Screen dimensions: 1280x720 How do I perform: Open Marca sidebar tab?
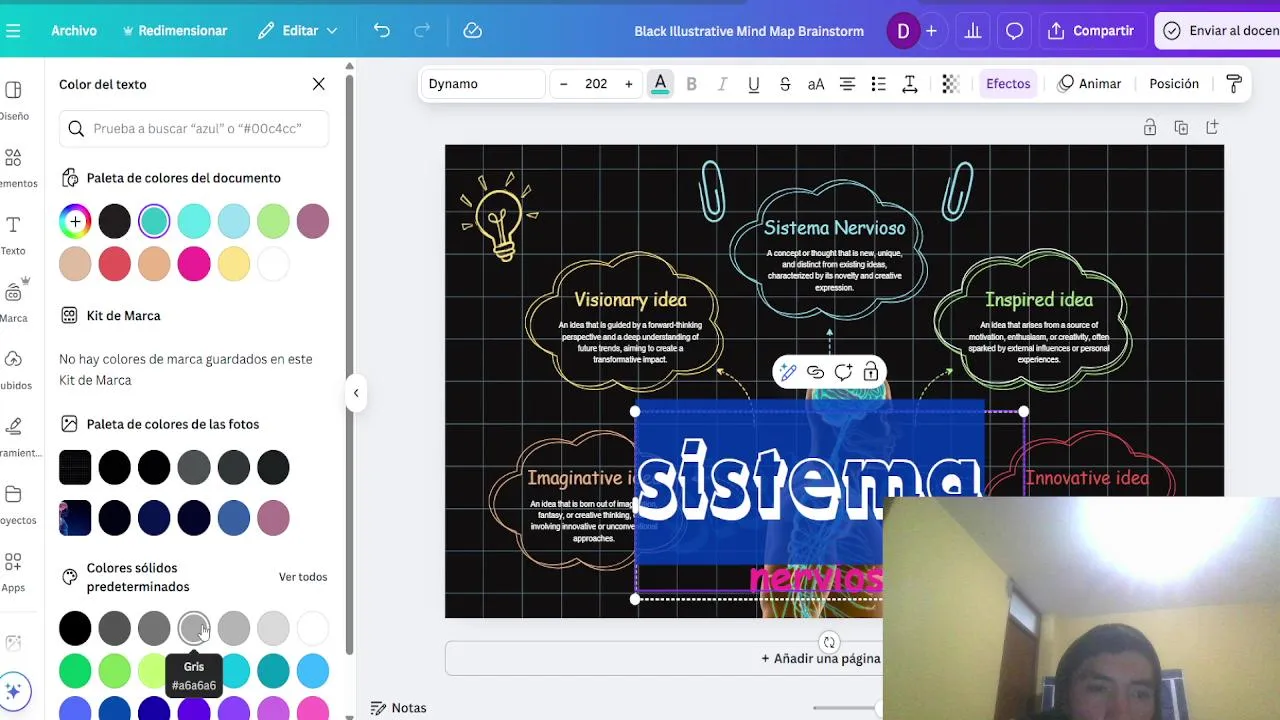click(14, 302)
